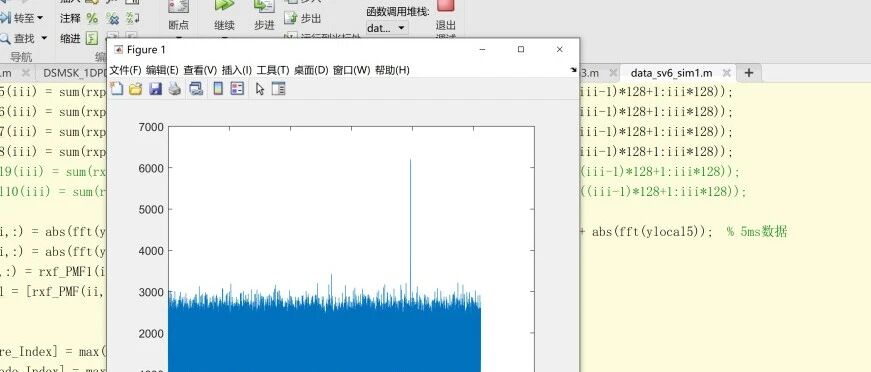This screenshot has height=372, width=871.
Task: Open 窗口(W) menu in Figure 1
Action: click(x=351, y=70)
